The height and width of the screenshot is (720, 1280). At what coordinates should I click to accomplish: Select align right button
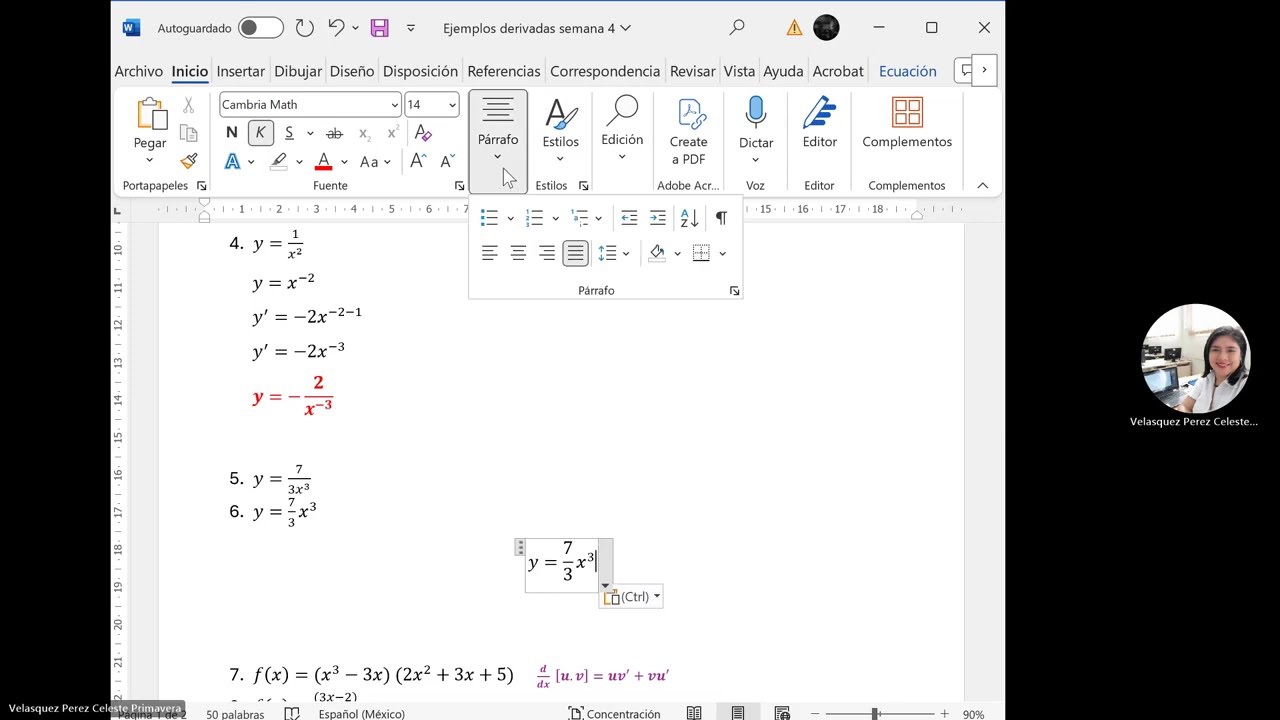pyautogui.click(x=546, y=253)
